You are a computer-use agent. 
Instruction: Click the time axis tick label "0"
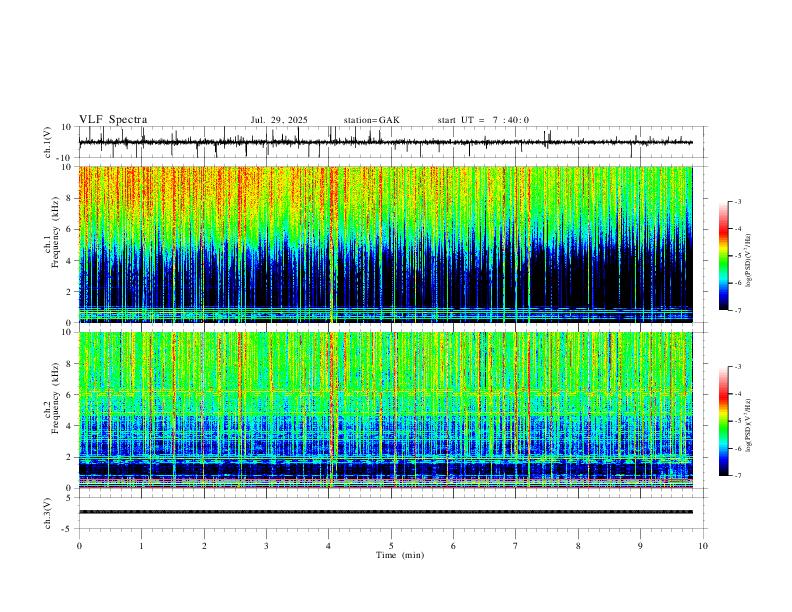click(79, 546)
